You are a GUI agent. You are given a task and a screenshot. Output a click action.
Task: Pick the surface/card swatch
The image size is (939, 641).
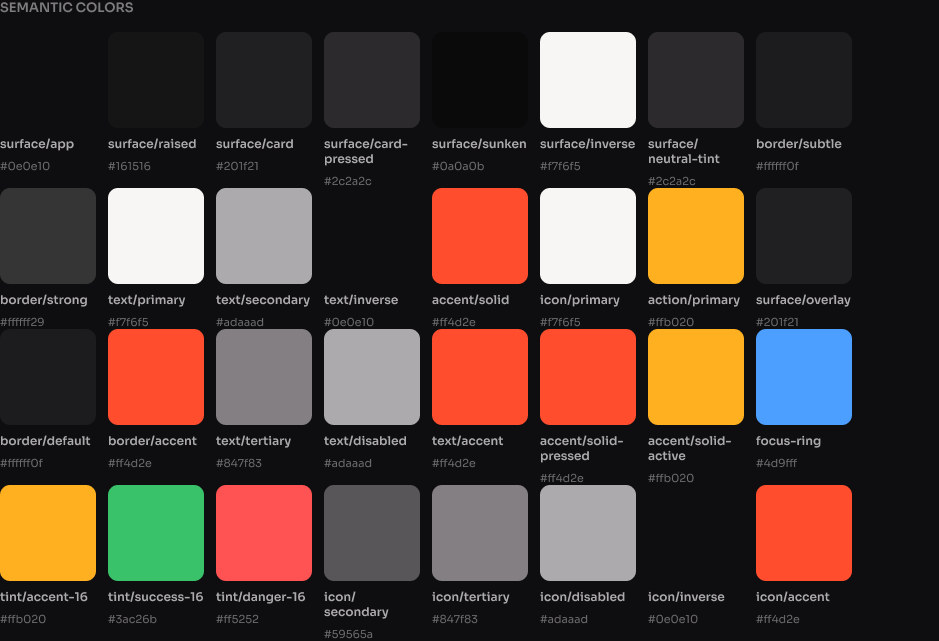264,80
